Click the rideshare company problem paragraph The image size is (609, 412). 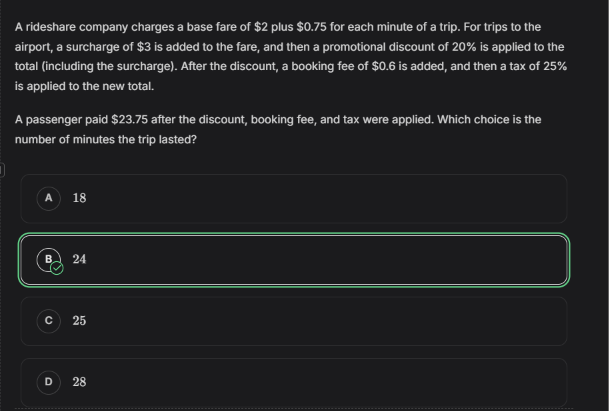click(x=291, y=57)
